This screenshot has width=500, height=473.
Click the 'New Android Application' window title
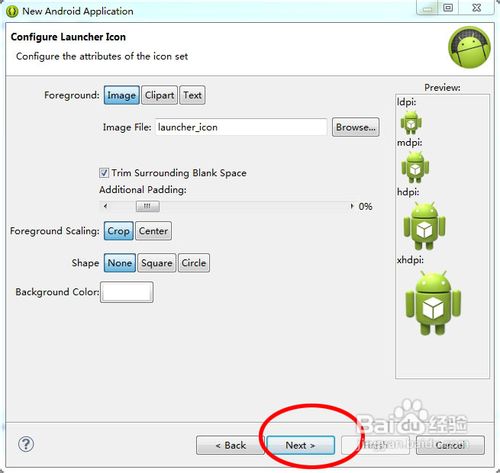coord(78,11)
